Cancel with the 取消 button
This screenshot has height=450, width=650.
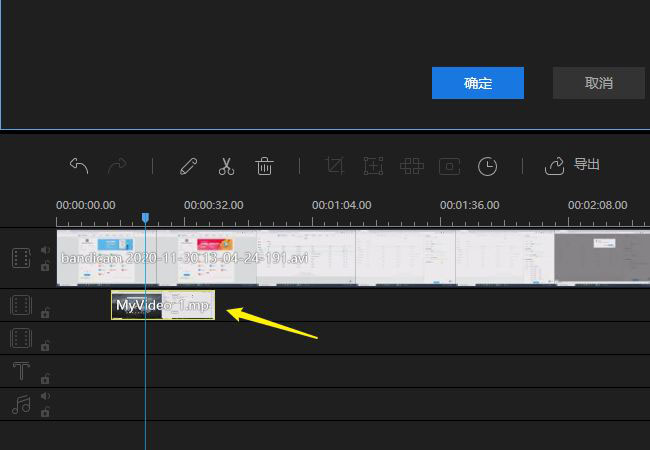[x=599, y=83]
